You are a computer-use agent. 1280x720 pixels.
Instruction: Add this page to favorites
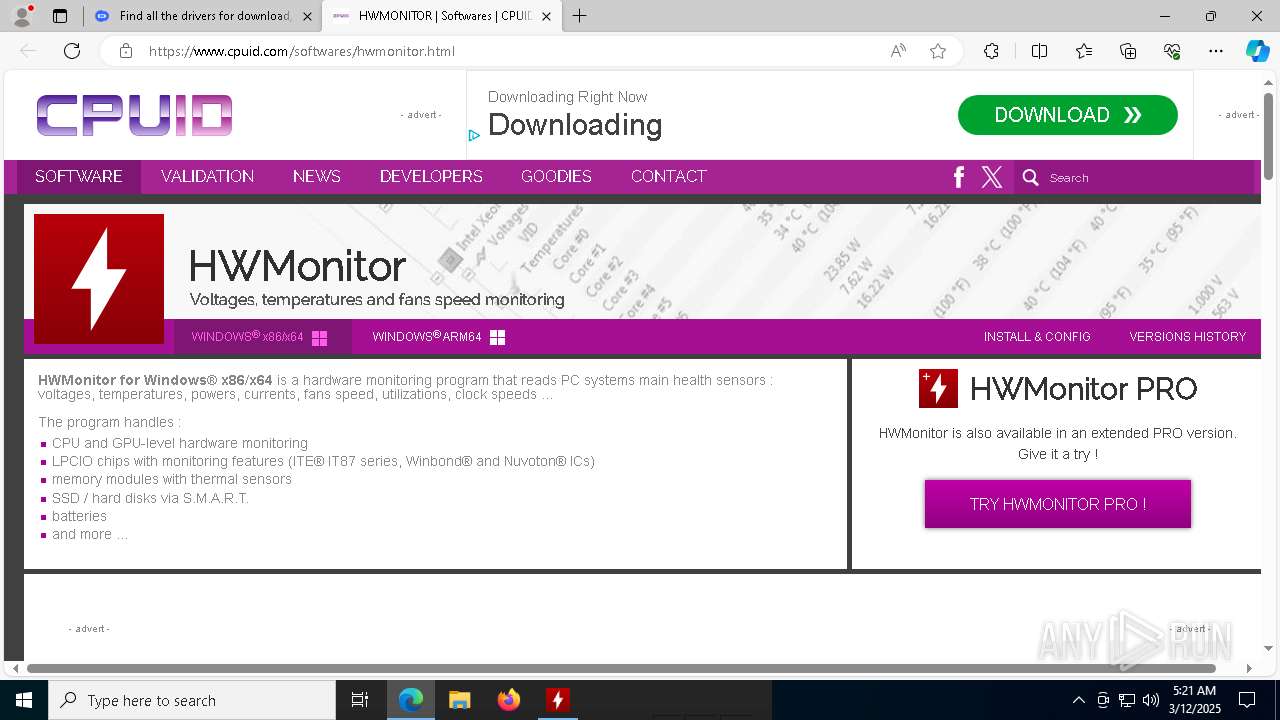938,51
